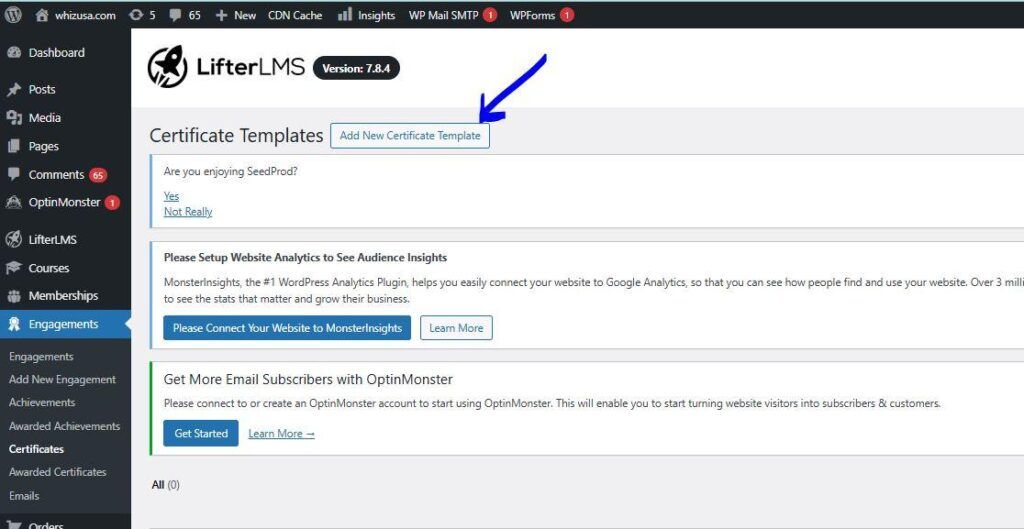Click the Engagements ribbon icon
This screenshot has width=1024, height=529.
pyautogui.click(x=14, y=325)
